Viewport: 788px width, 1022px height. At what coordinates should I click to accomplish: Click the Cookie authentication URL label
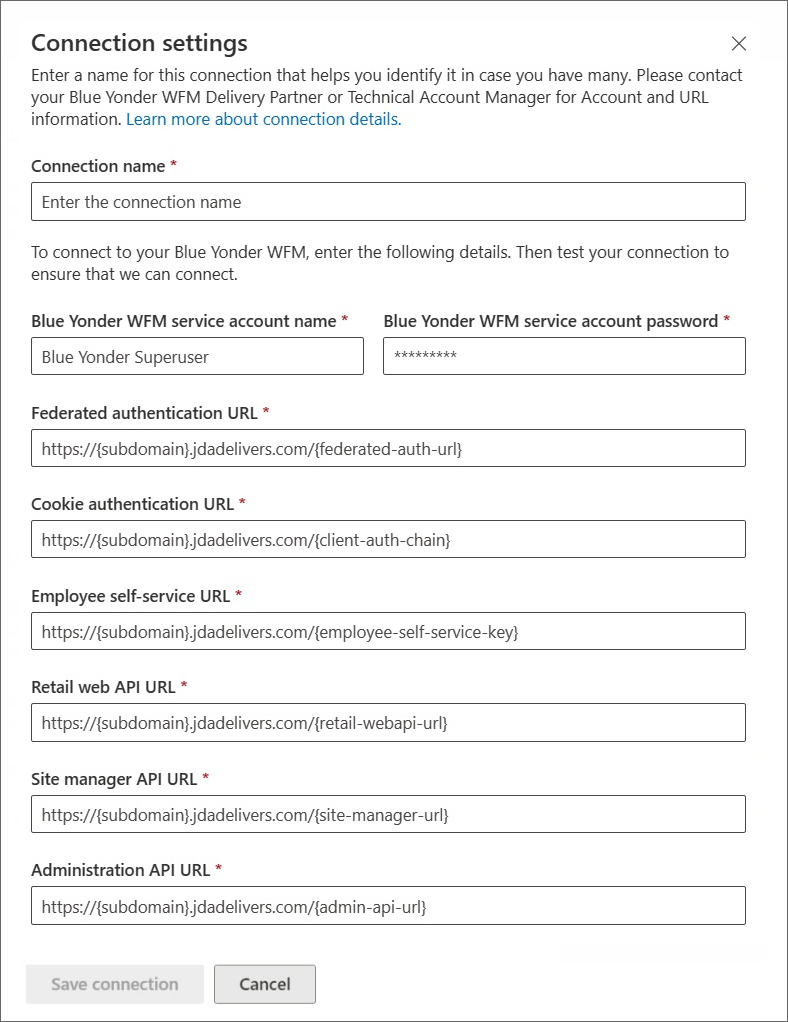pos(132,504)
